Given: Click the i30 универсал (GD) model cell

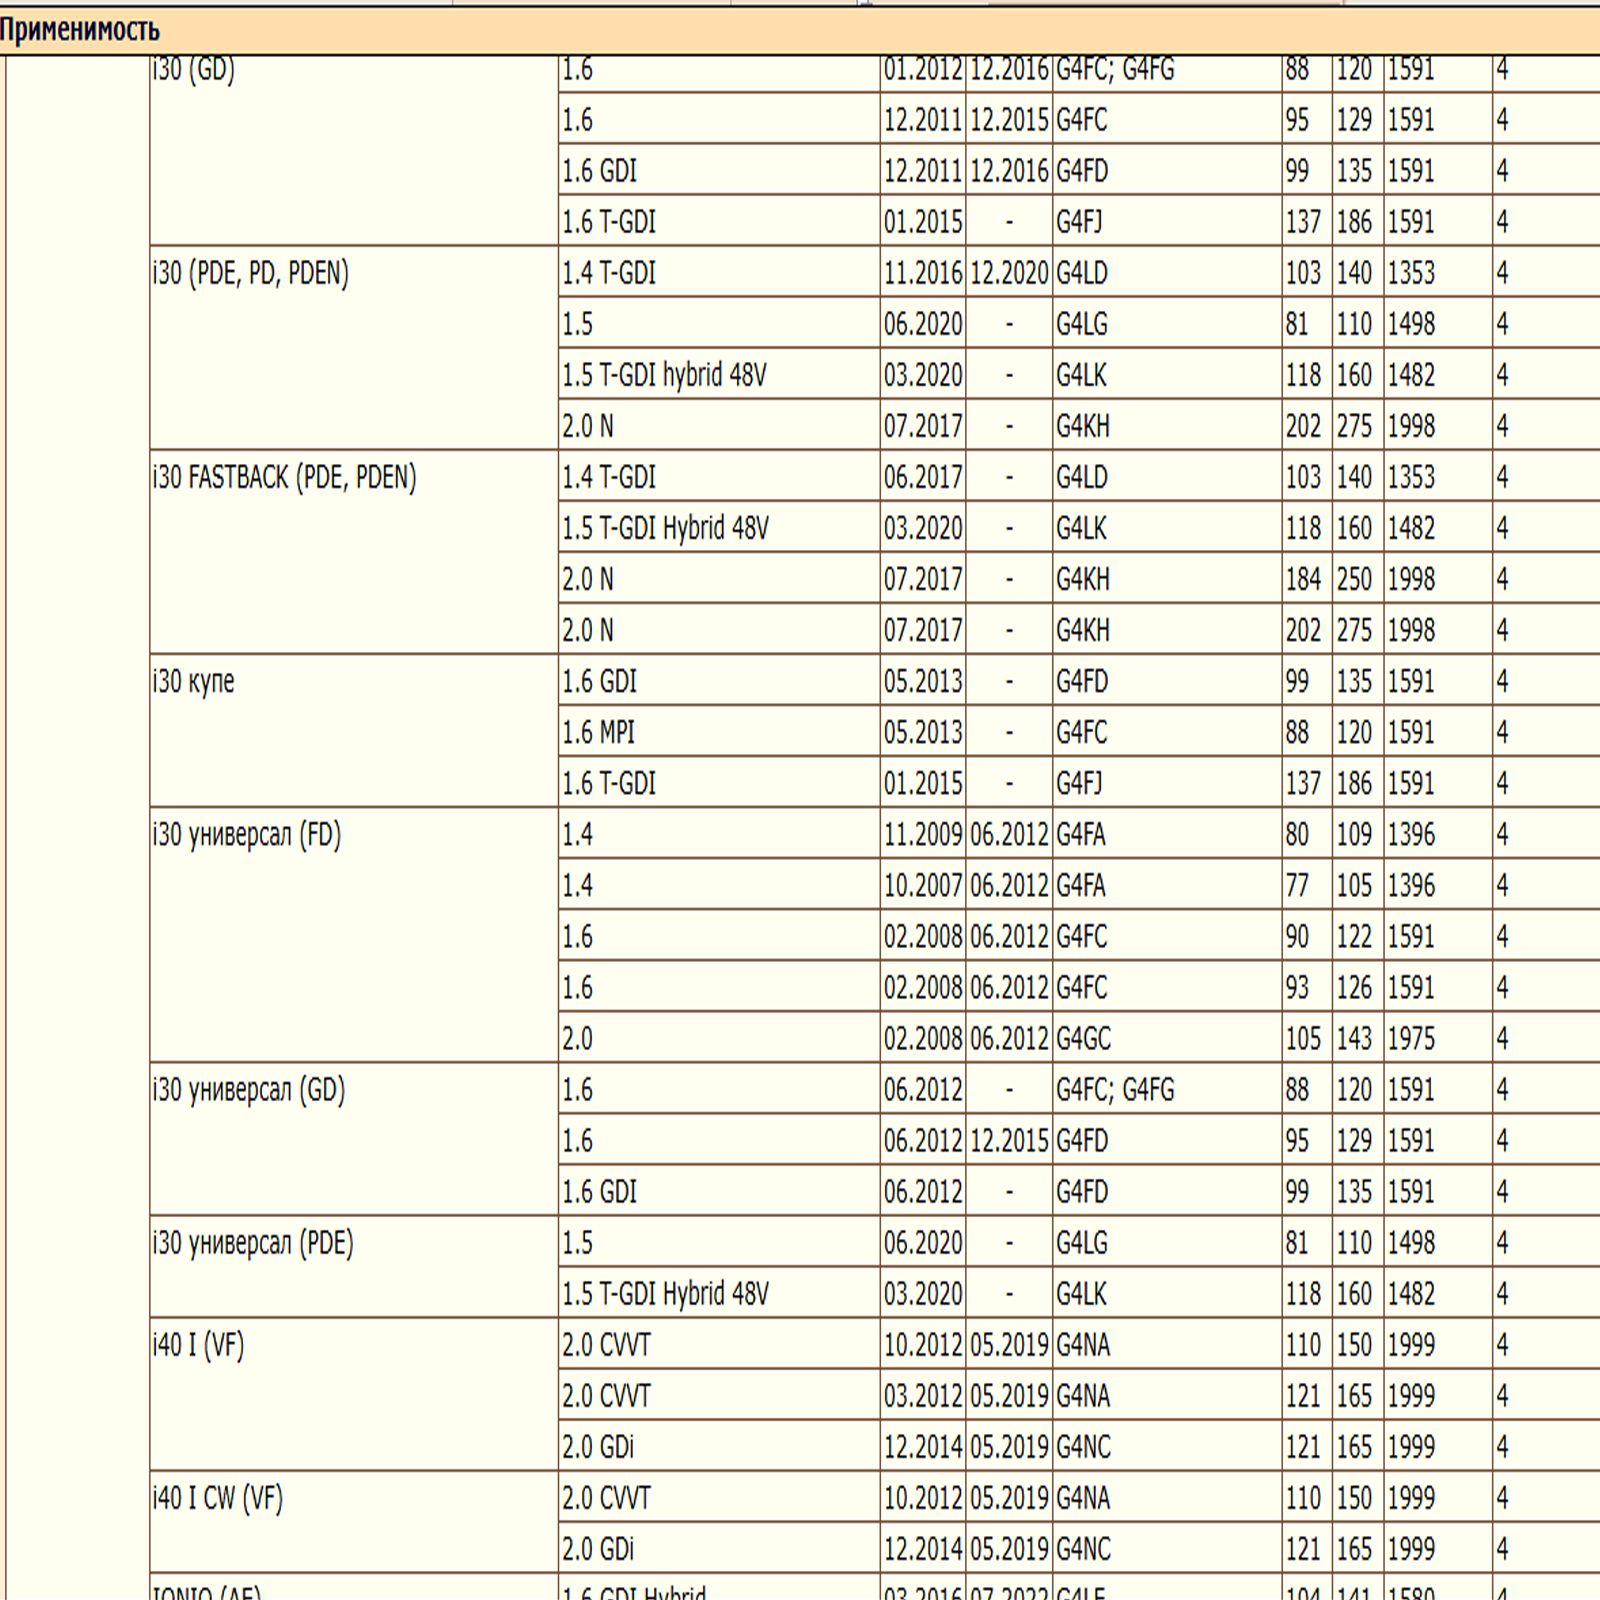Looking at the screenshot, I should 249,1090.
